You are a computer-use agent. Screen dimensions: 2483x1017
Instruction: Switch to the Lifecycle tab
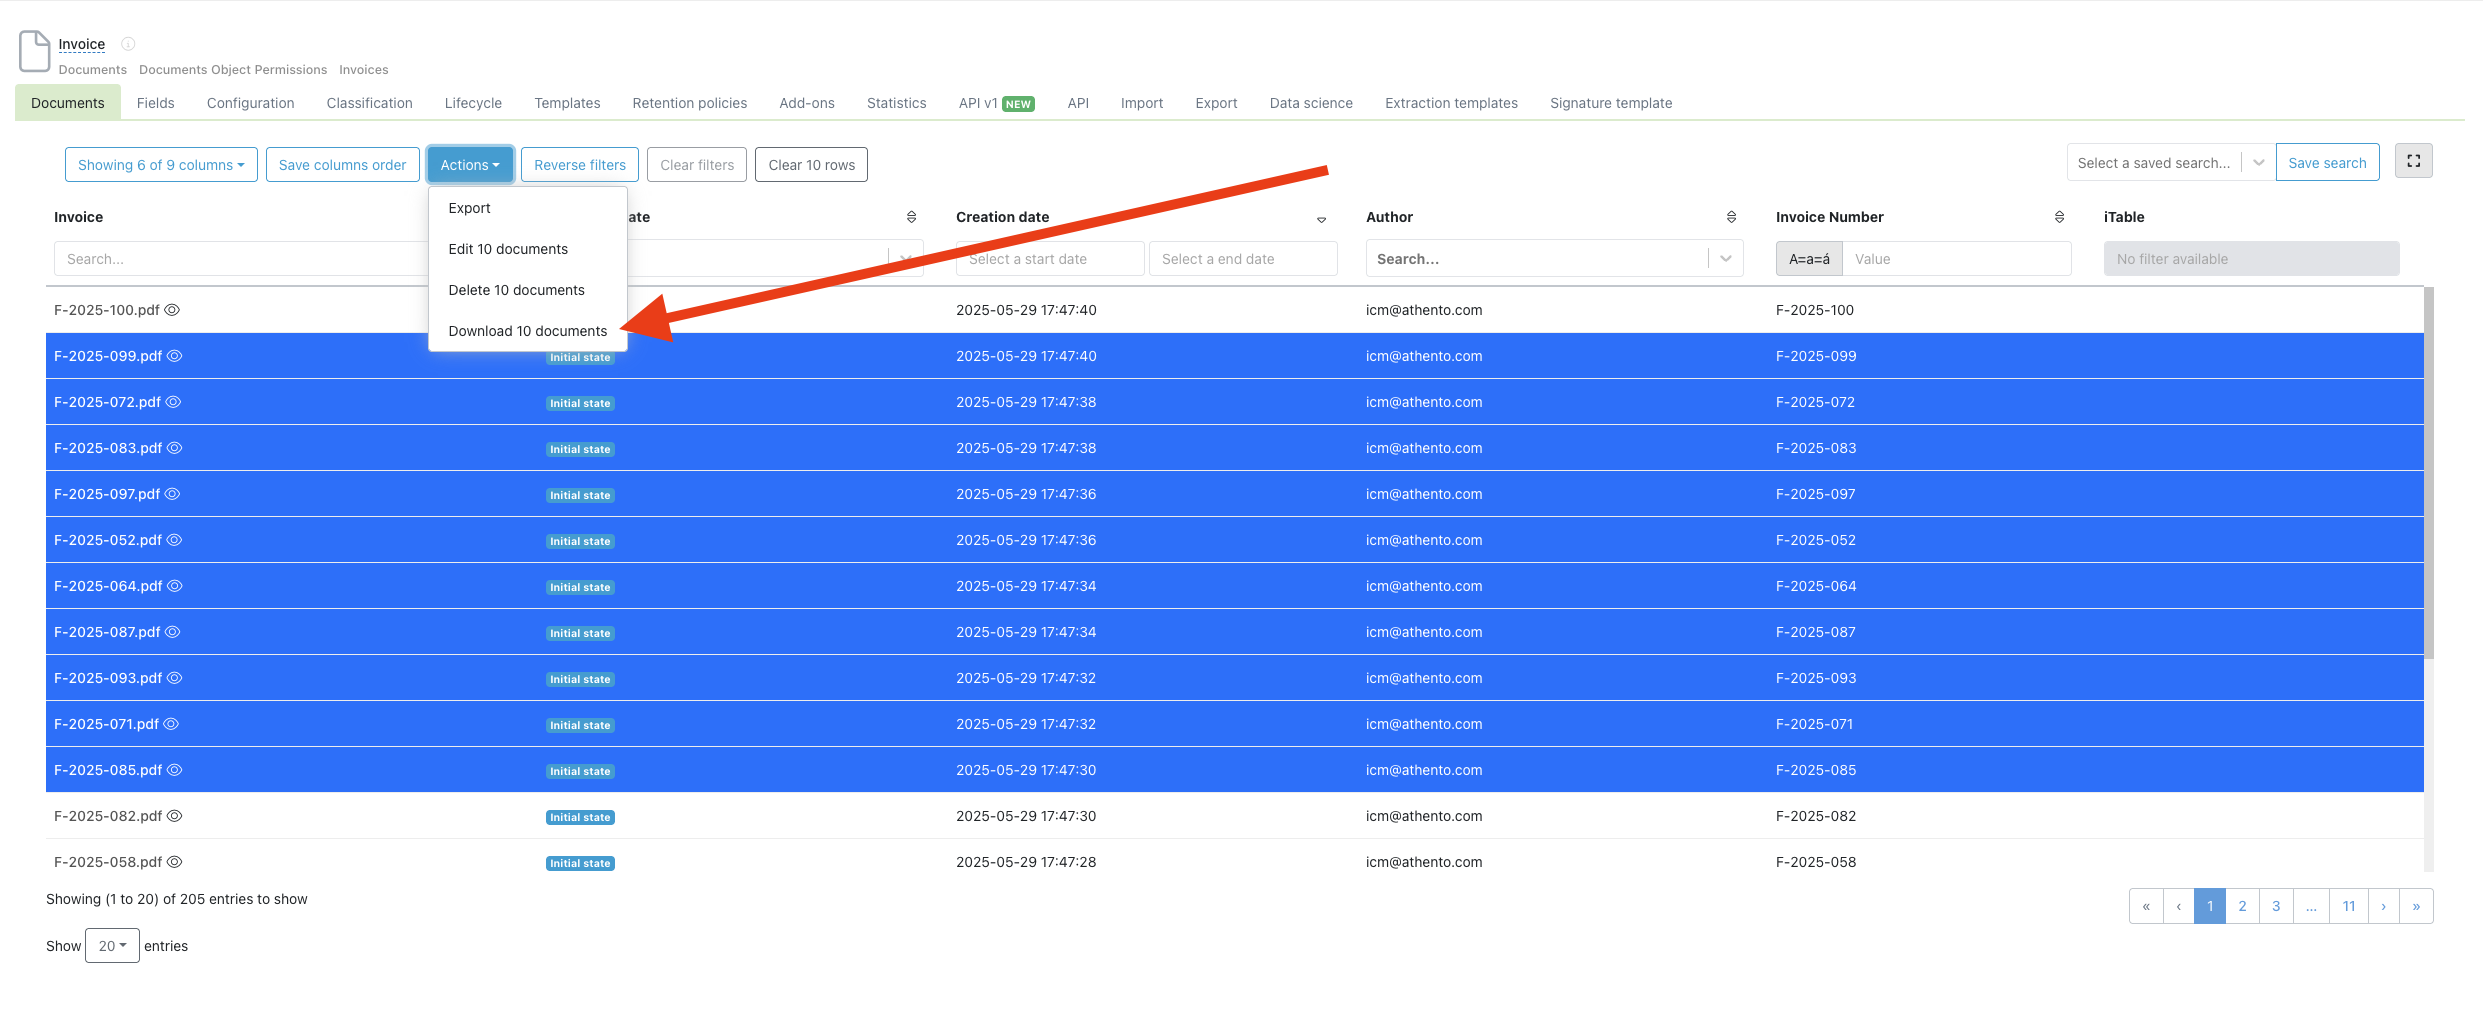pos(473,103)
